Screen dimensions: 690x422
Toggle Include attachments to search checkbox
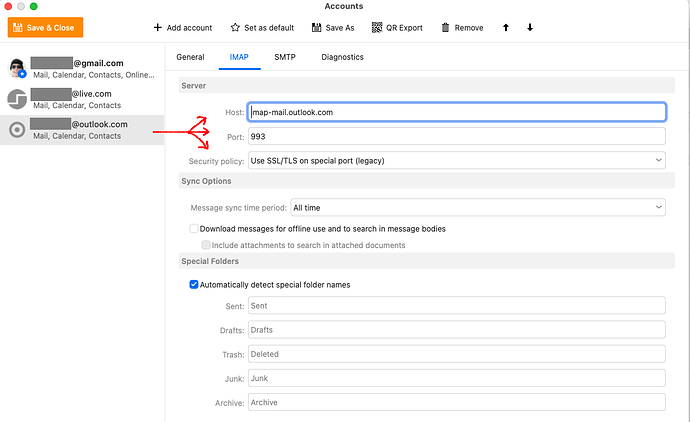pyautogui.click(x=206, y=245)
